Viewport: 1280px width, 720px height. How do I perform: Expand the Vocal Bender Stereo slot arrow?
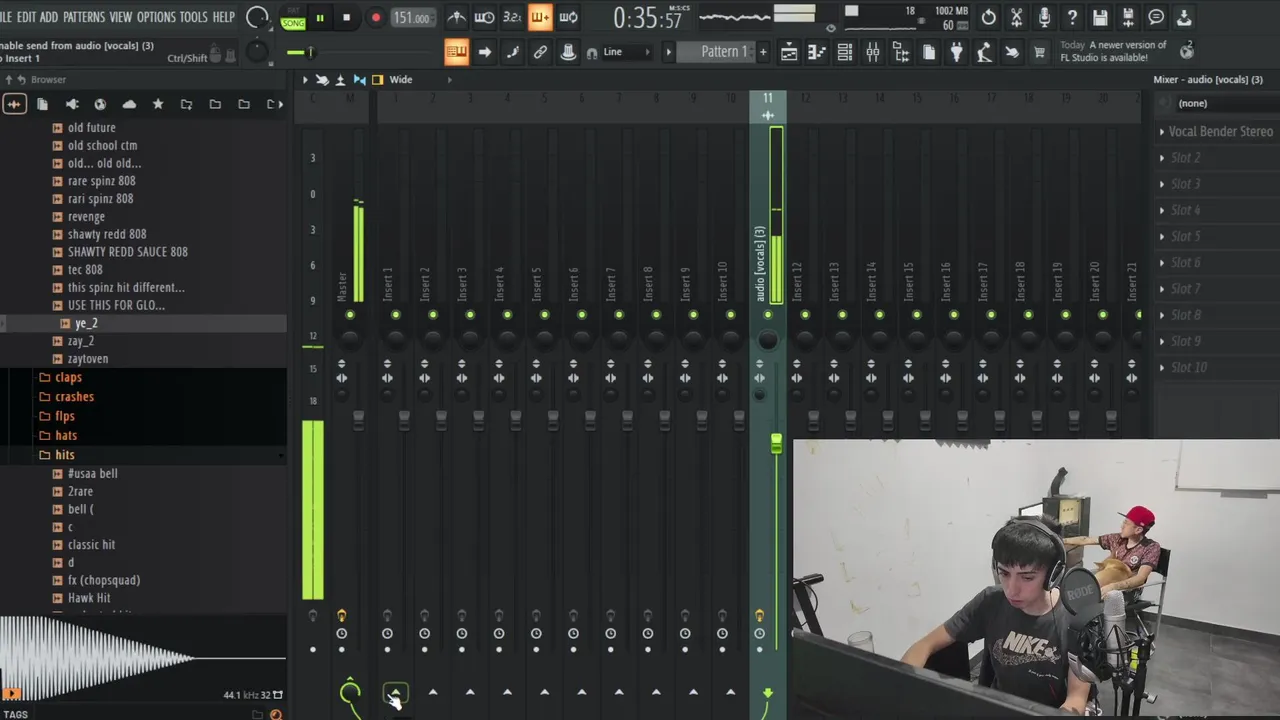click(1162, 132)
